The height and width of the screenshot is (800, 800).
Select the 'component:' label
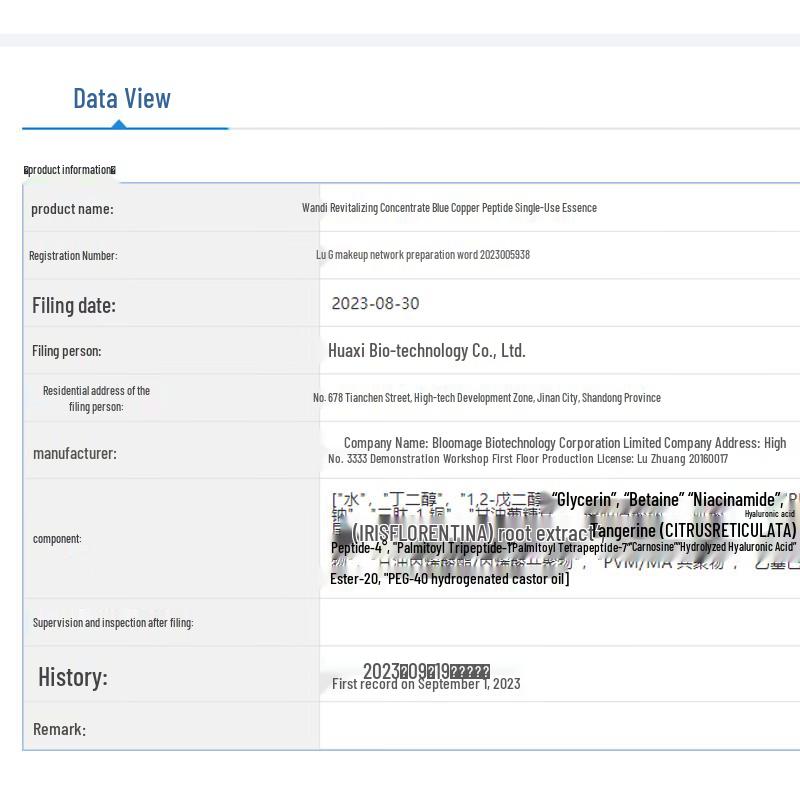tap(57, 539)
